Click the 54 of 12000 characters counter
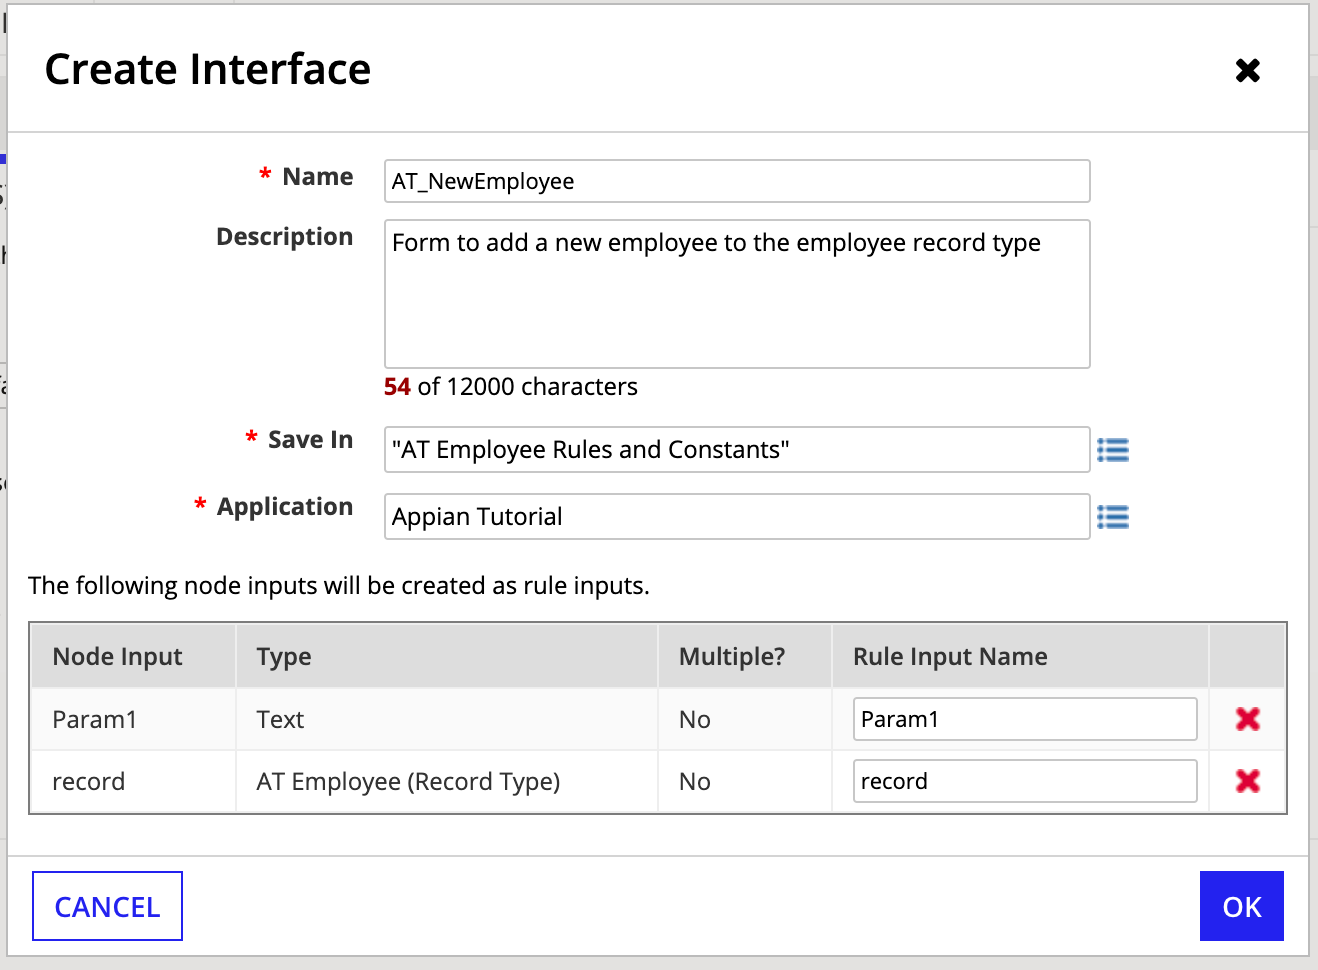The image size is (1318, 970). point(511,387)
